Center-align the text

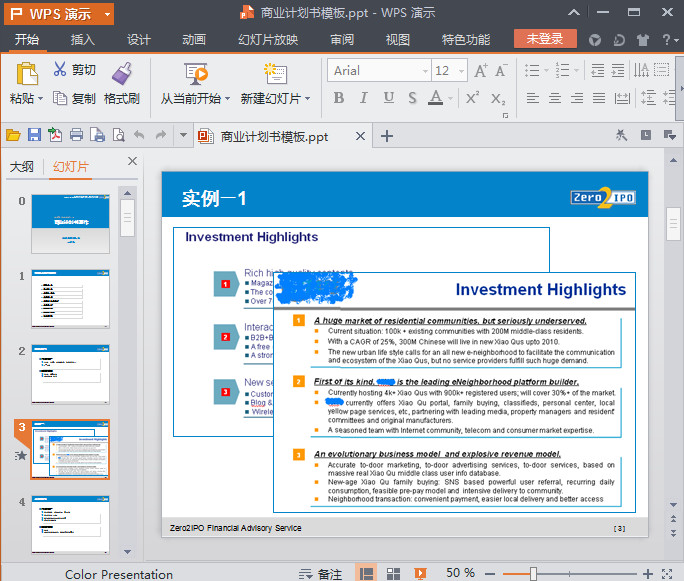[x=555, y=98]
